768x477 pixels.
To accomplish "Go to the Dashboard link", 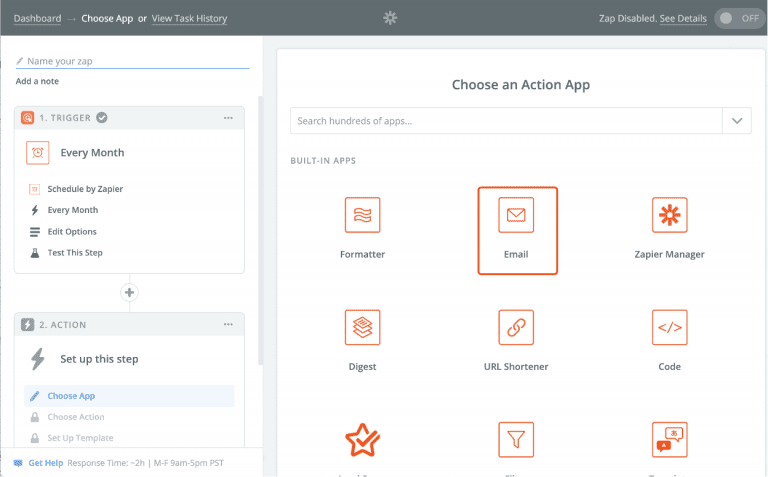I will (37, 18).
